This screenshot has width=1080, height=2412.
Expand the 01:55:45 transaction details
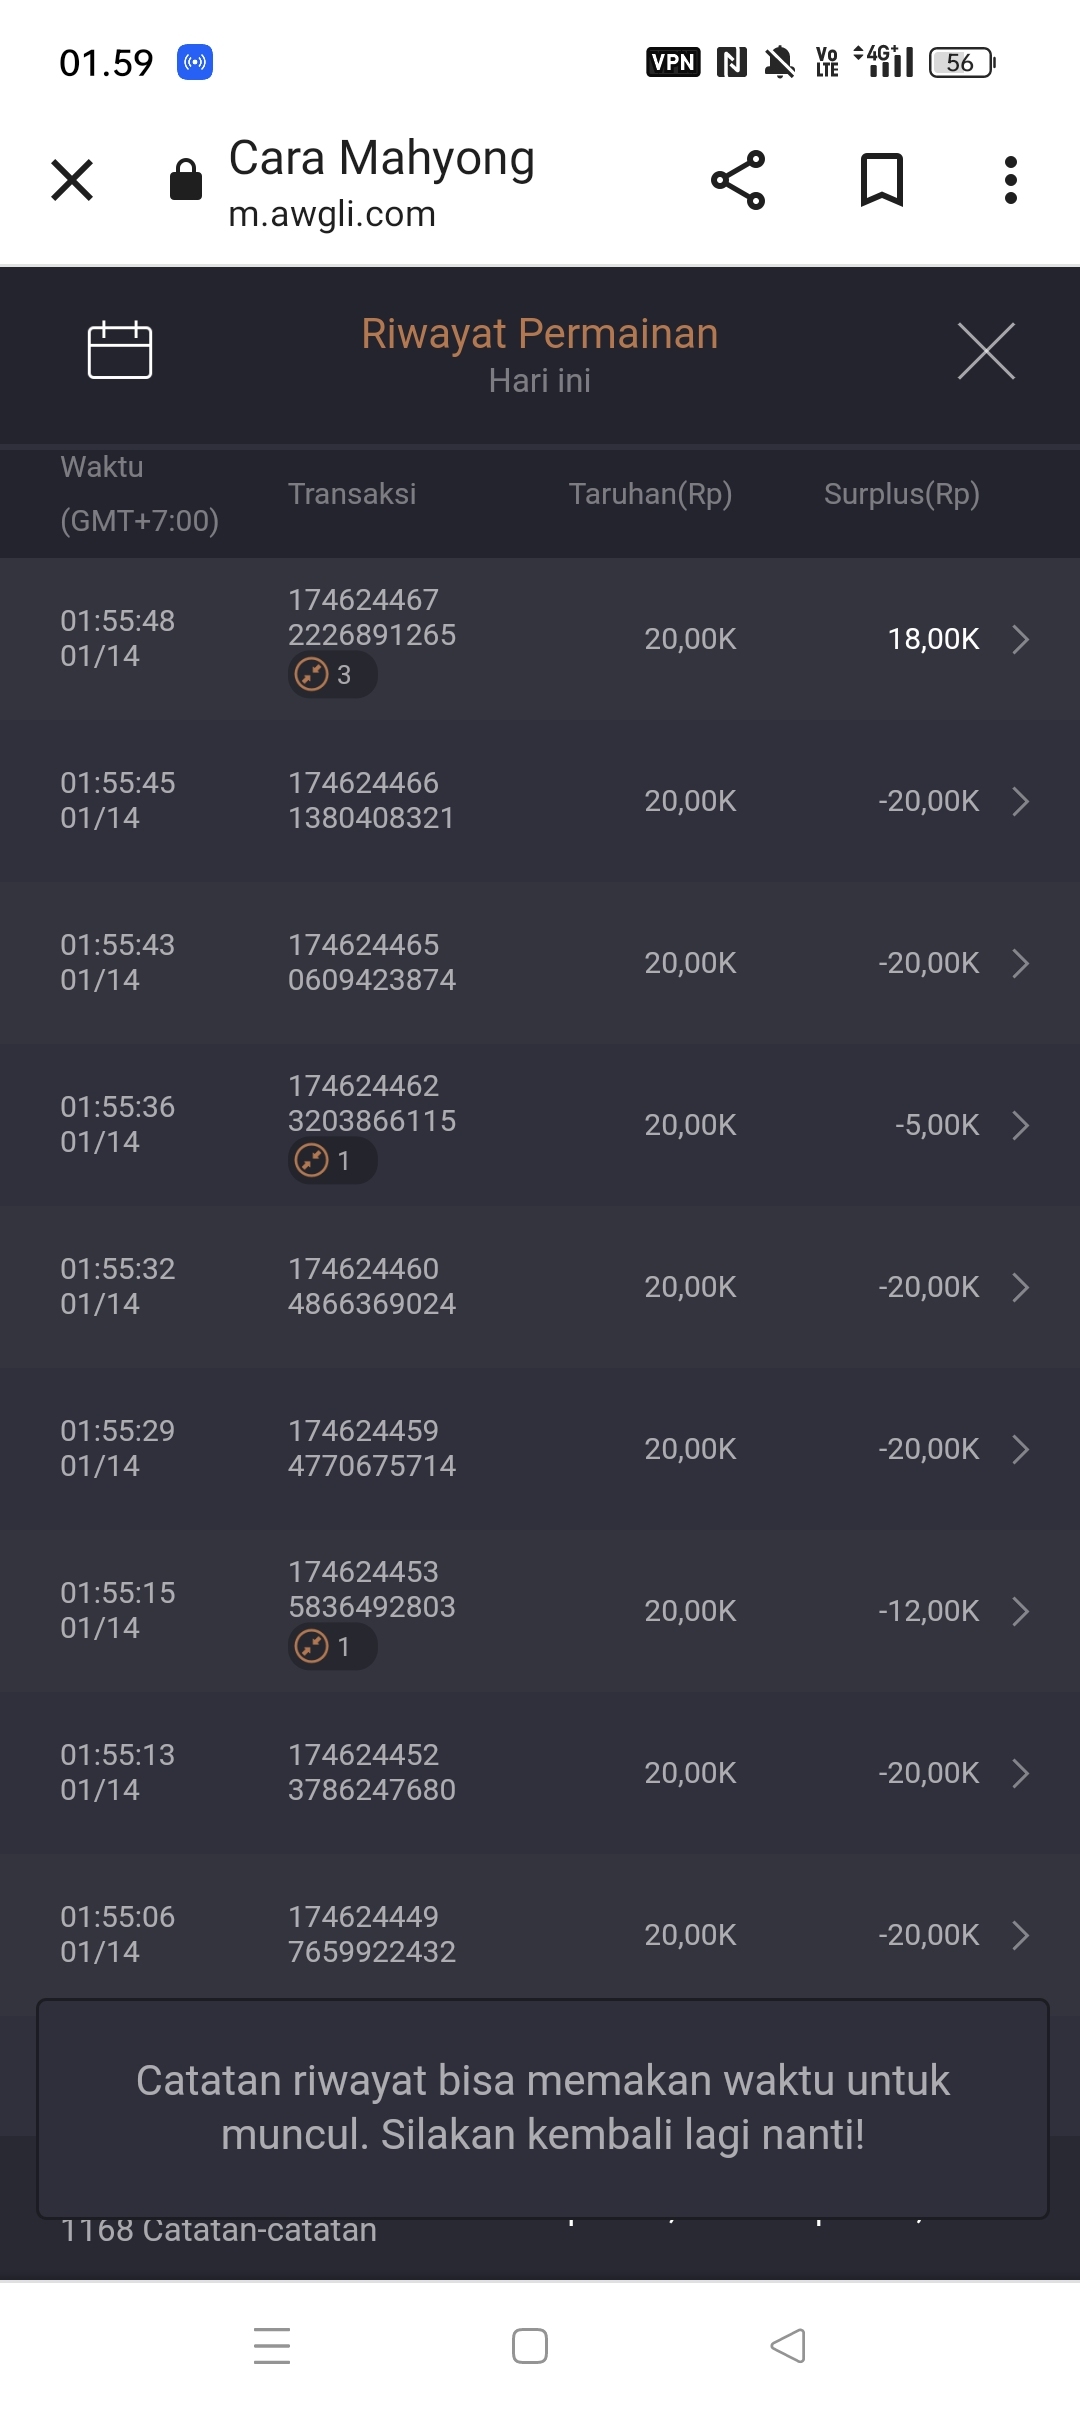(x=1020, y=801)
